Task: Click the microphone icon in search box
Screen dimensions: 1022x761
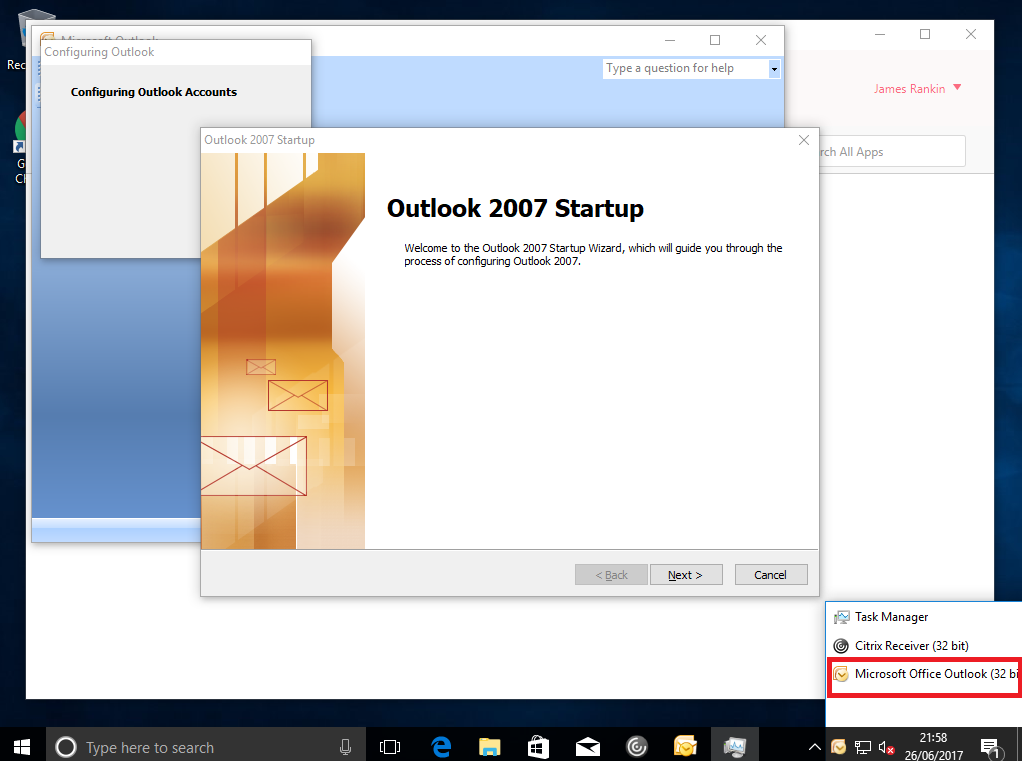Action: 345,747
